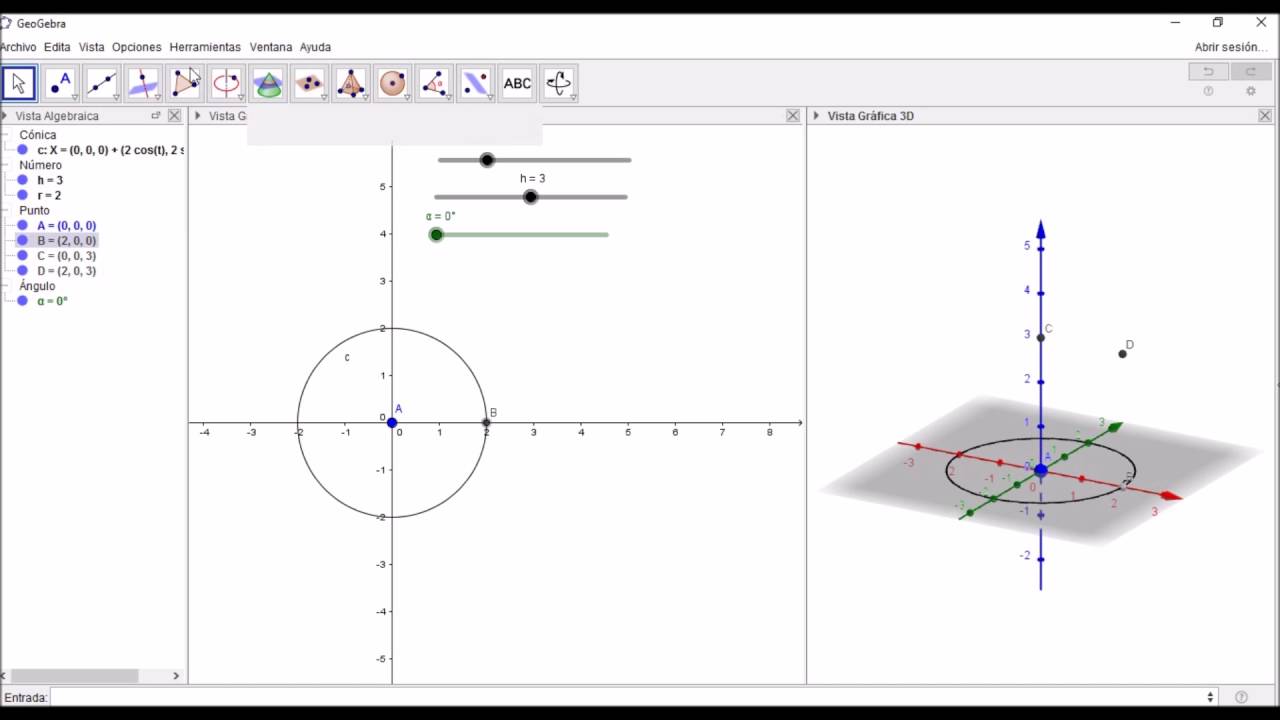Open the Vista menu
1280x720 pixels.
click(91, 47)
